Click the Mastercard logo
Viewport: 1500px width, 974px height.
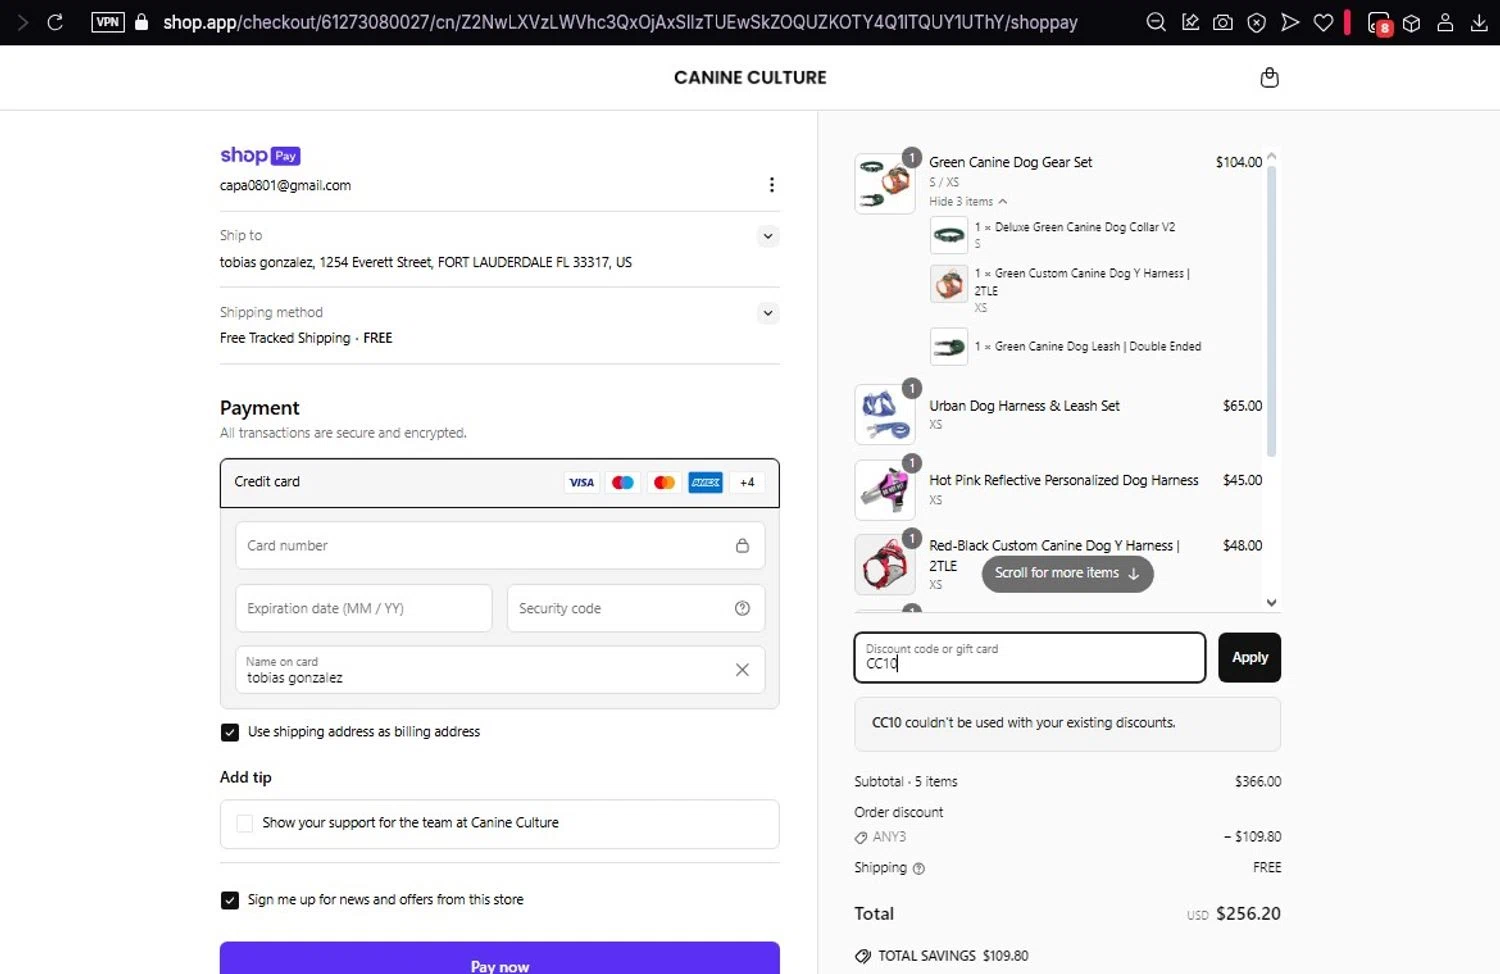click(x=664, y=482)
